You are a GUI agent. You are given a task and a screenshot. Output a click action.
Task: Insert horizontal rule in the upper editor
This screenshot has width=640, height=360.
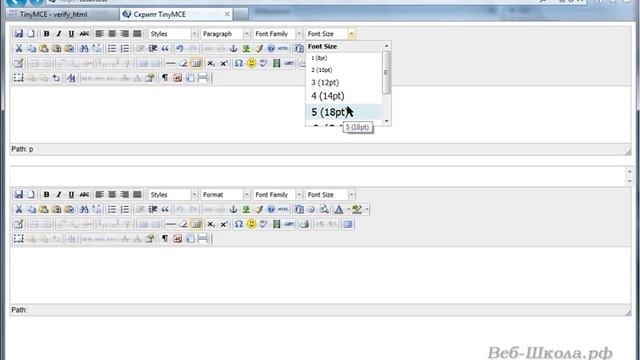click(171, 63)
